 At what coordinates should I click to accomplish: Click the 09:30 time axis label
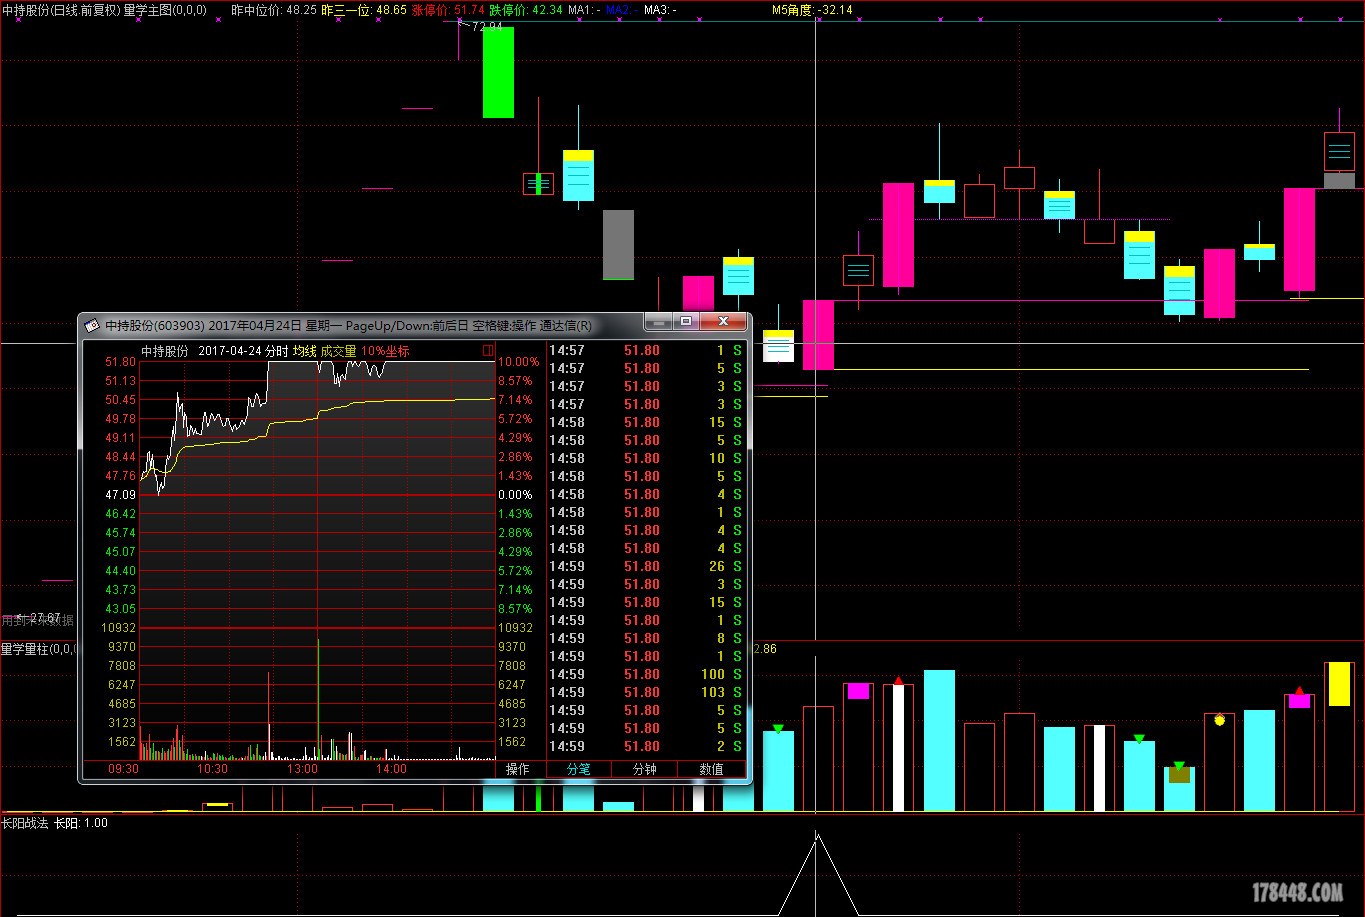pos(123,769)
